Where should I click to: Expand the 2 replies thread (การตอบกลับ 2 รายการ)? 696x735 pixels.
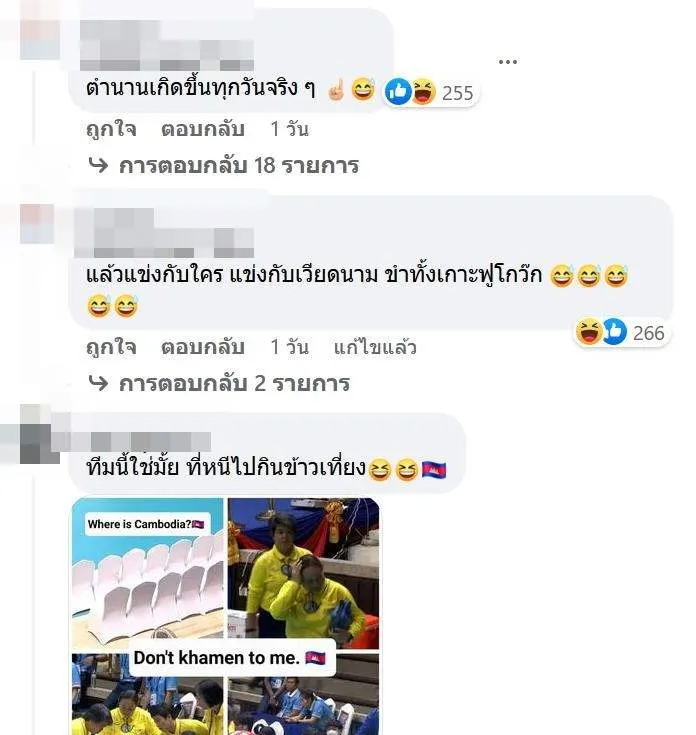coord(234,383)
